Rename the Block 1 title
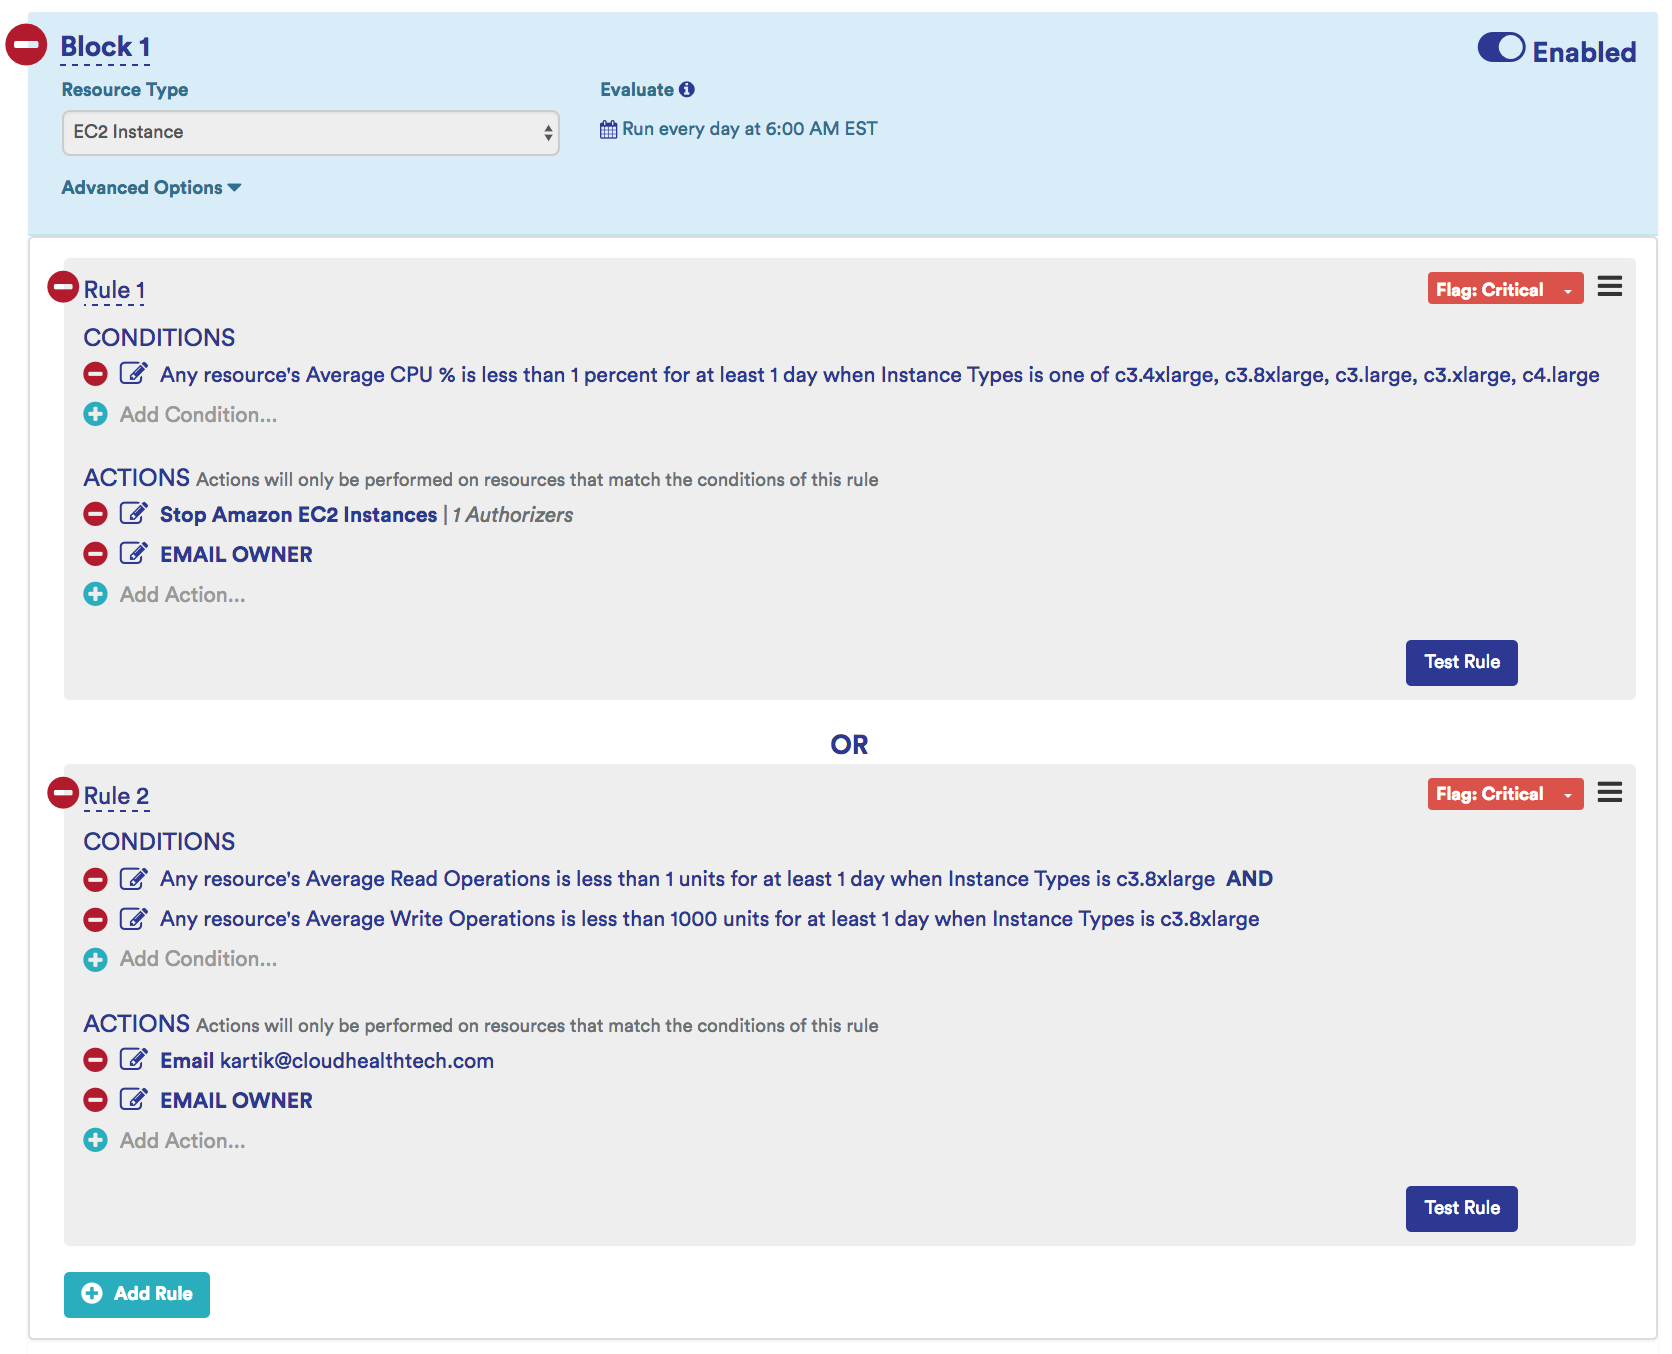The height and width of the screenshot is (1354, 1672). [105, 47]
